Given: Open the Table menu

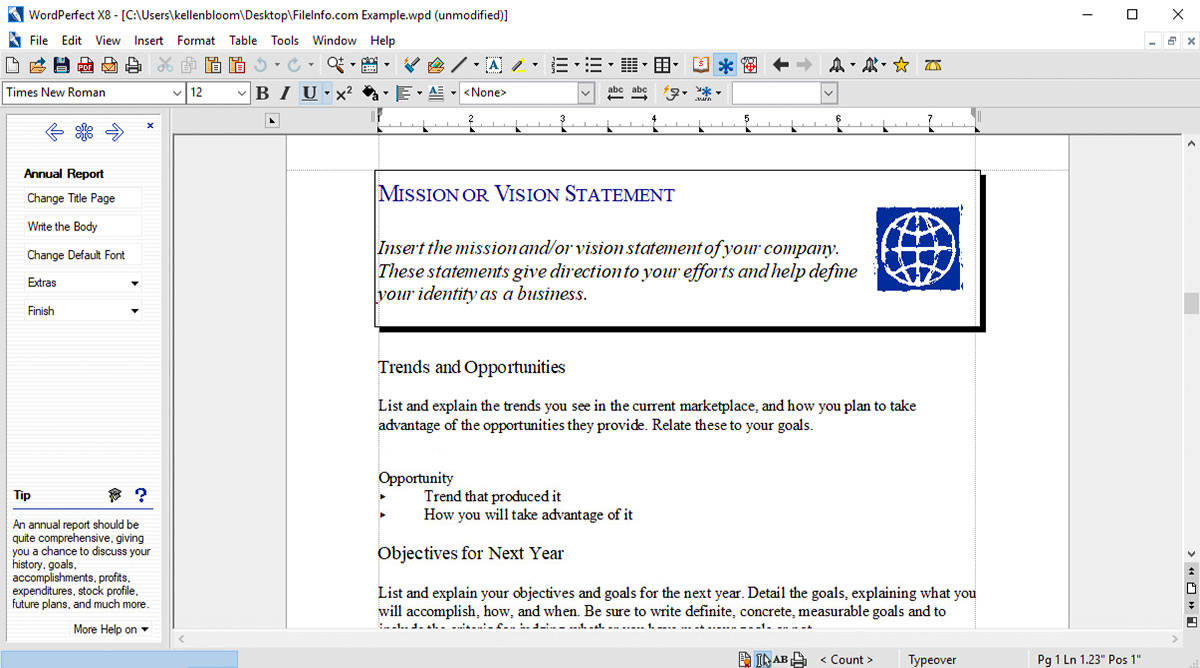Looking at the screenshot, I should (x=243, y=41).
